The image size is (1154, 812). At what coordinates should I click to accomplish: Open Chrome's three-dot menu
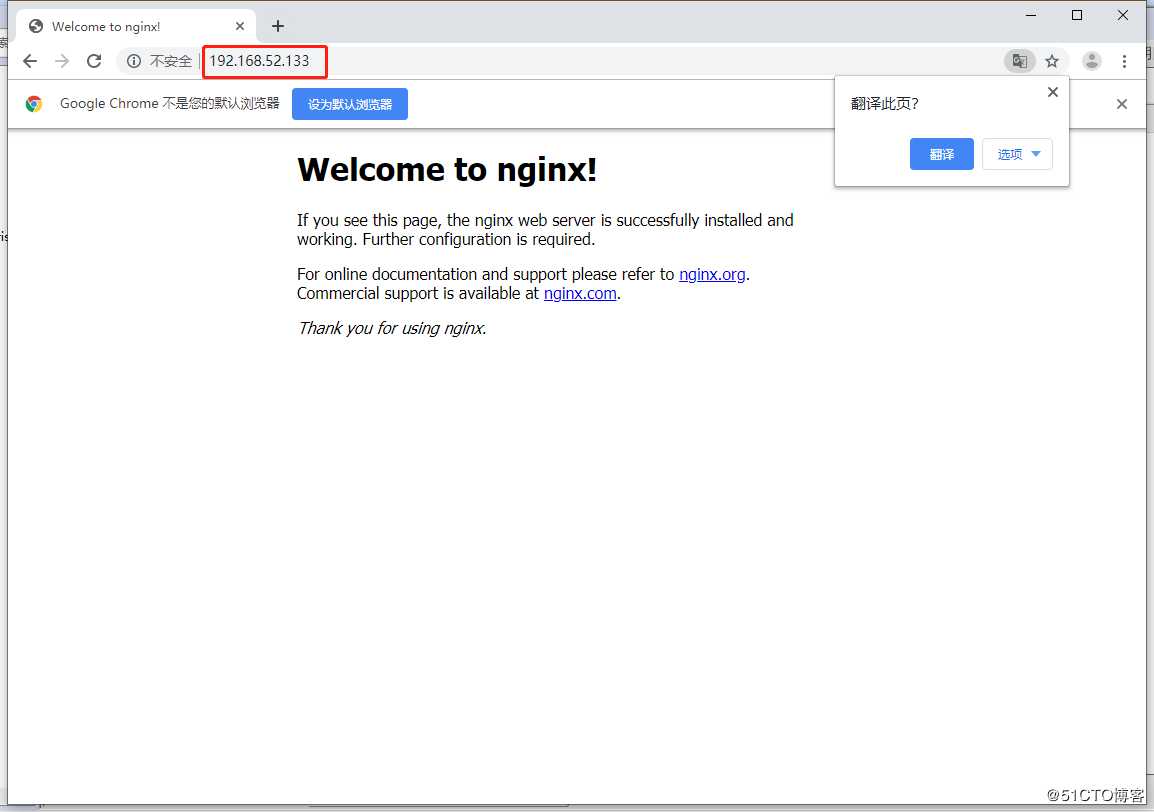(x=1124, y=61)
